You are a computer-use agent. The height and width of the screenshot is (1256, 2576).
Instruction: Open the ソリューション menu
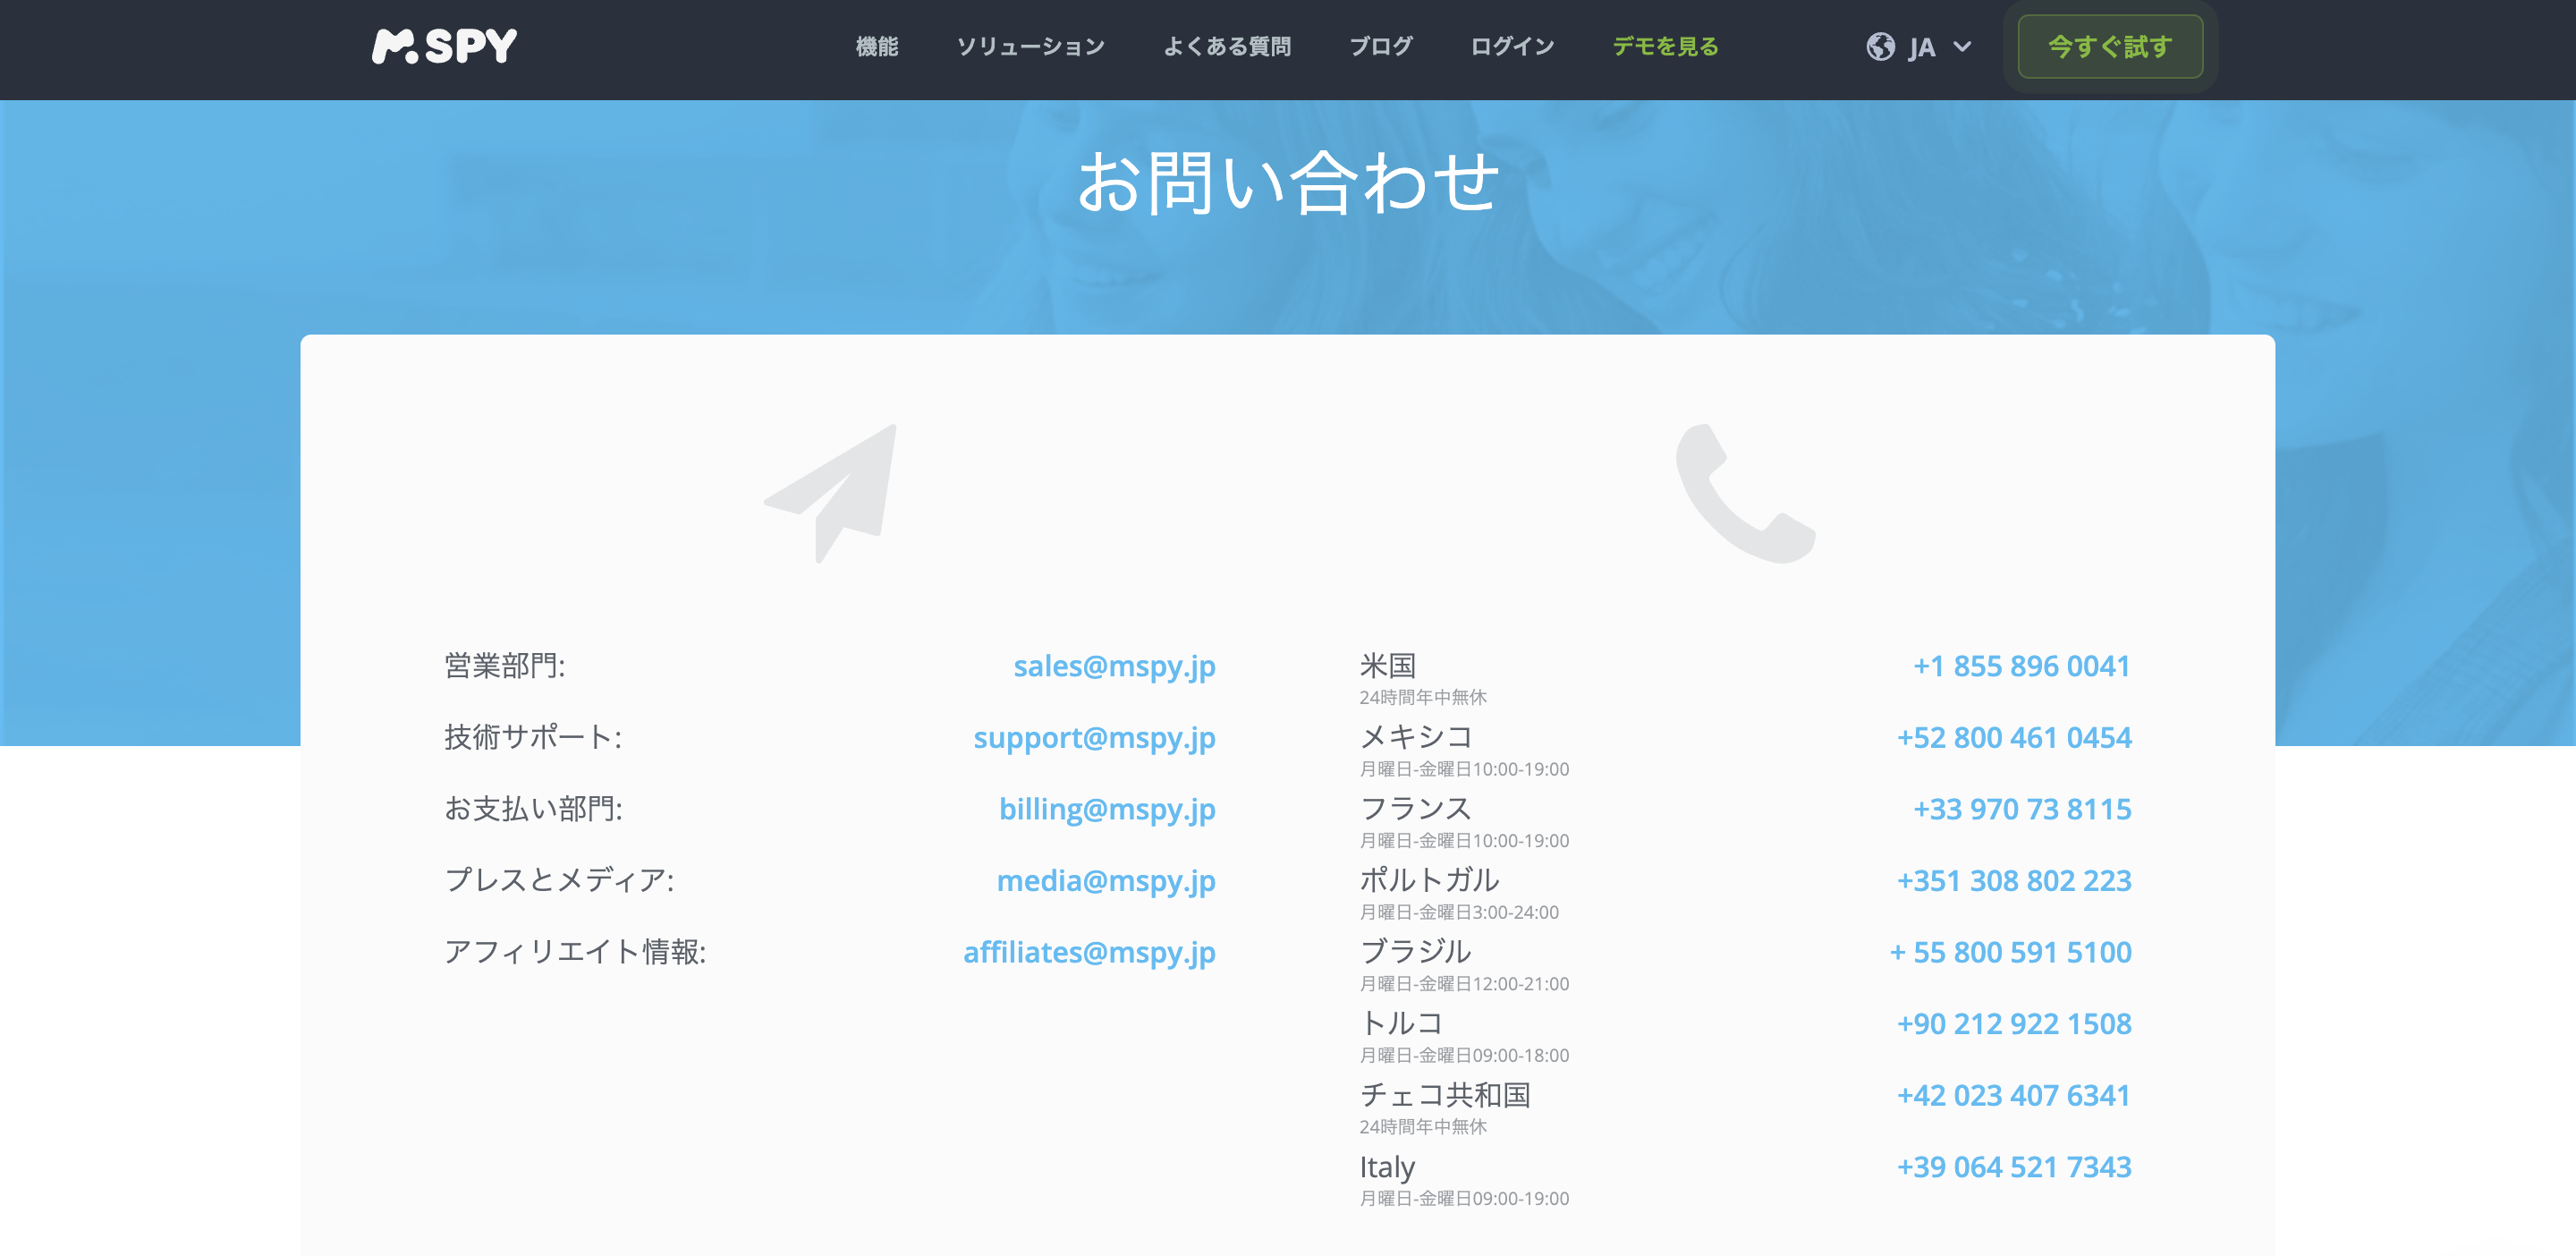pos(1030,47)
